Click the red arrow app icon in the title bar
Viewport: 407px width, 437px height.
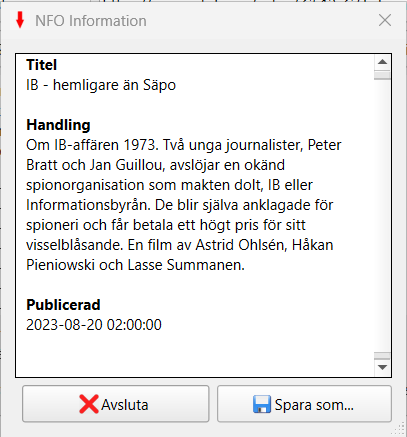click(20, 20)
